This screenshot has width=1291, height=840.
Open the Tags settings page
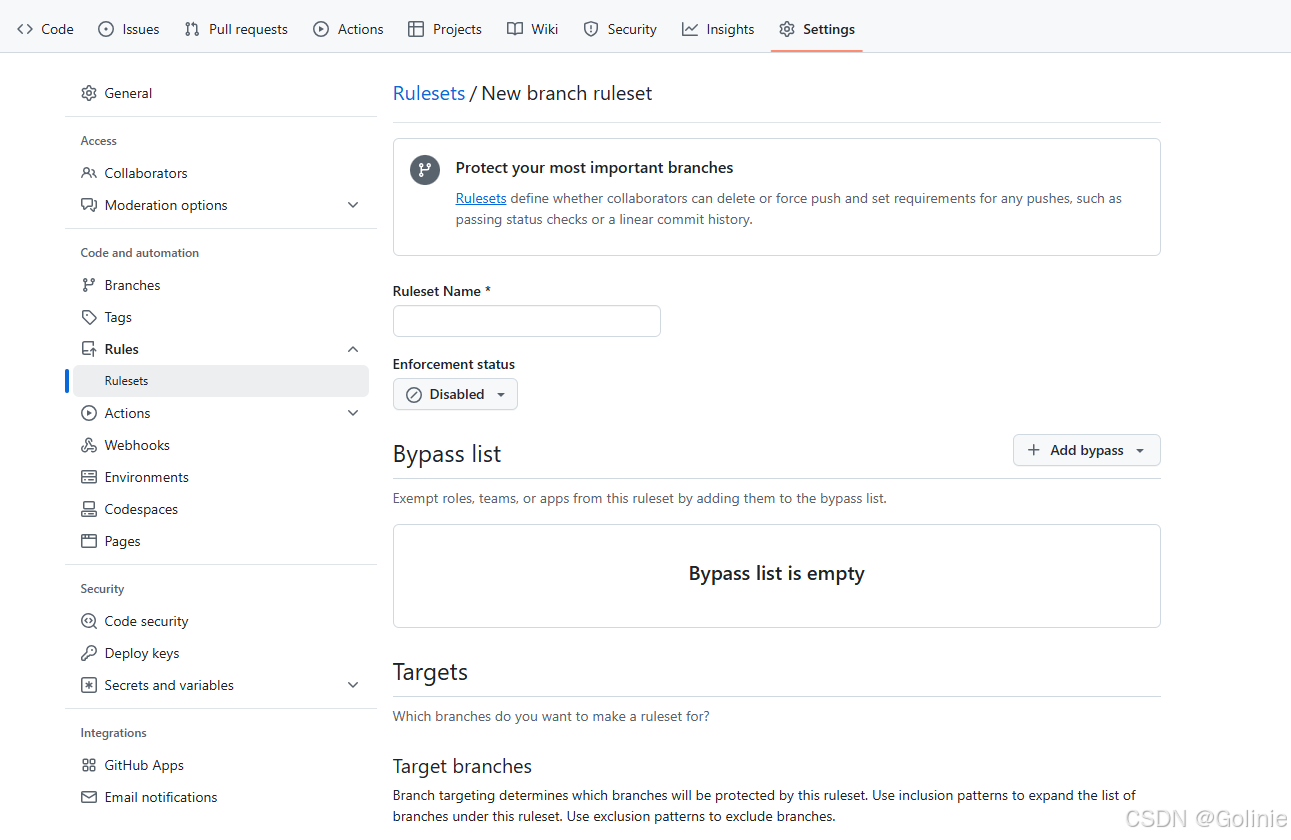coord(221,317)
